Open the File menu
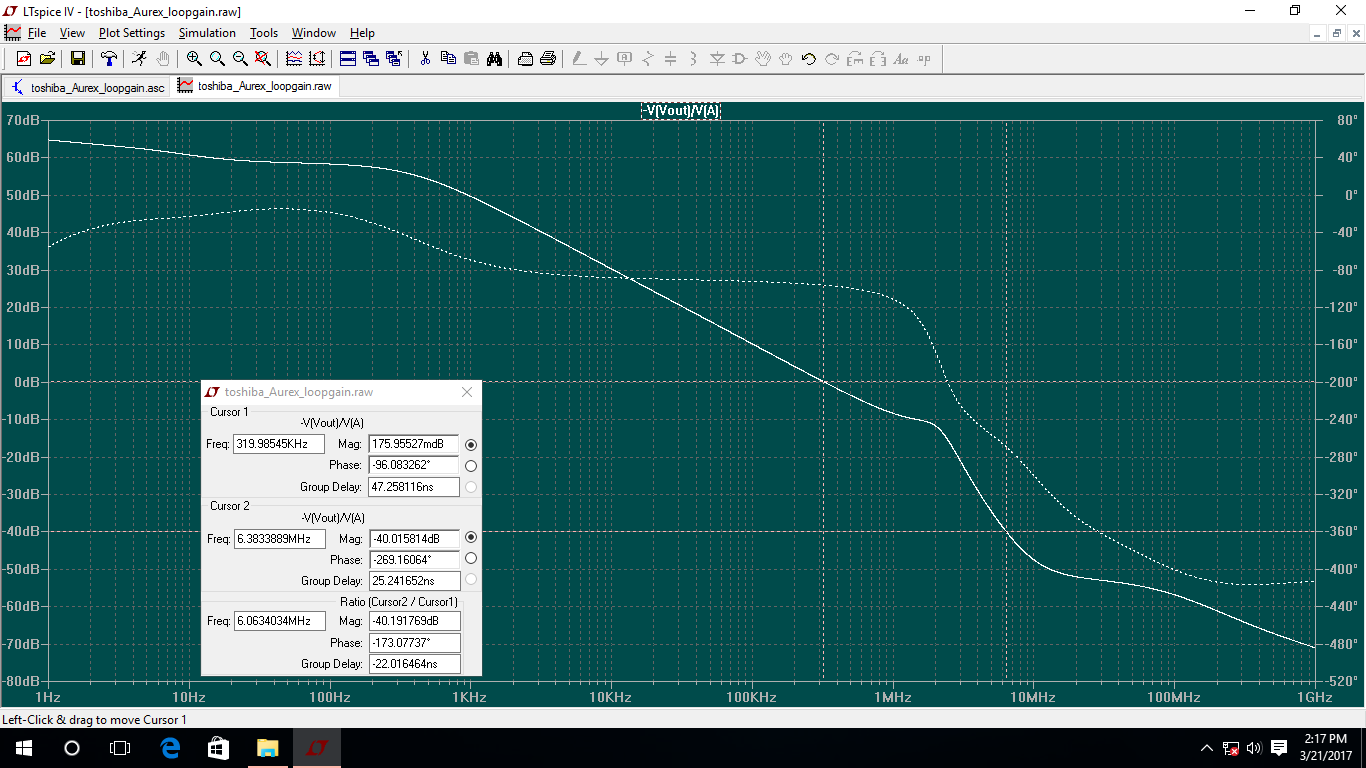 point(37,33)
